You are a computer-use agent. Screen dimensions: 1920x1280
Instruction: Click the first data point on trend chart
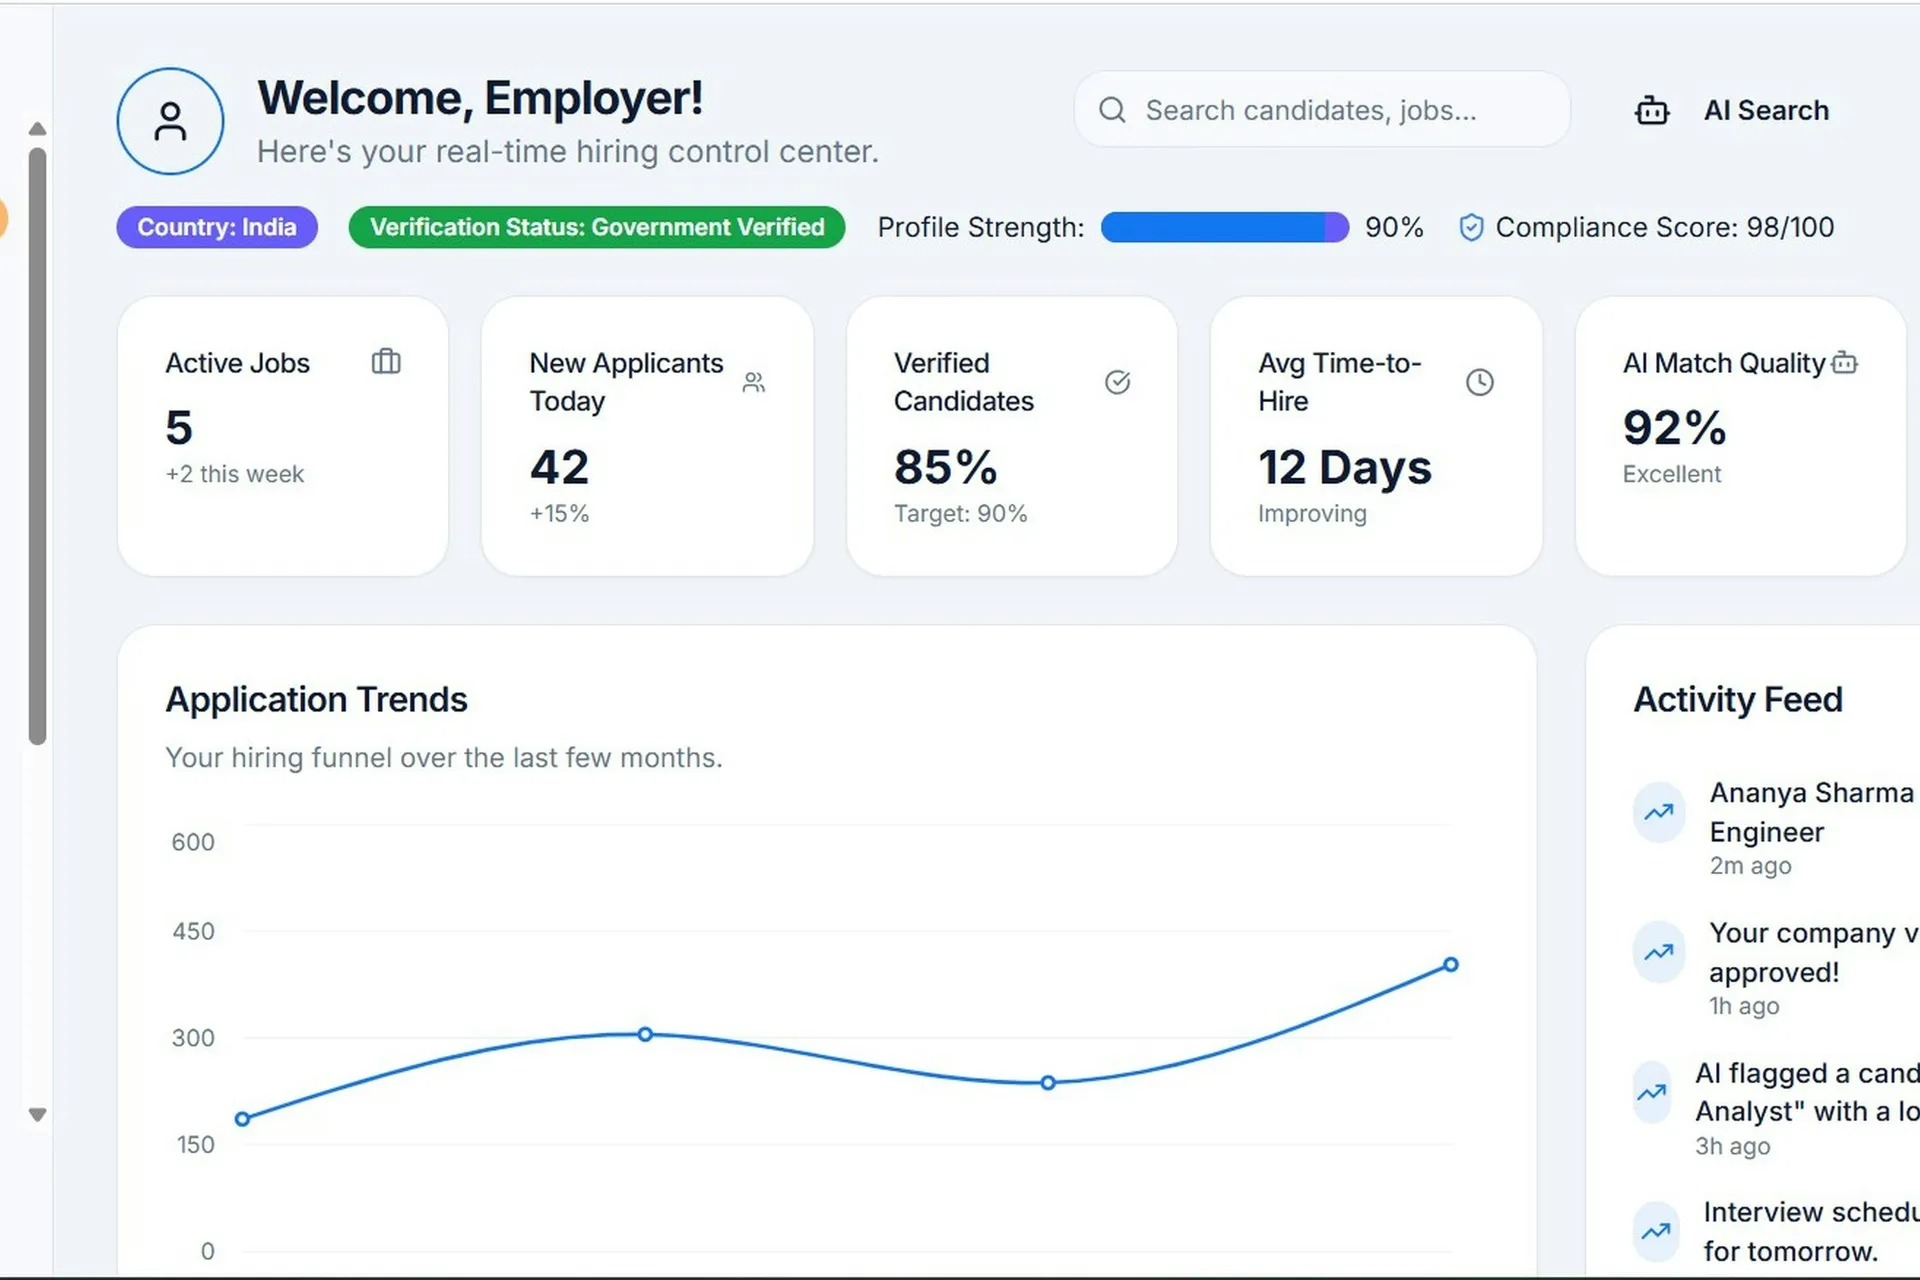click(242, 1119)
